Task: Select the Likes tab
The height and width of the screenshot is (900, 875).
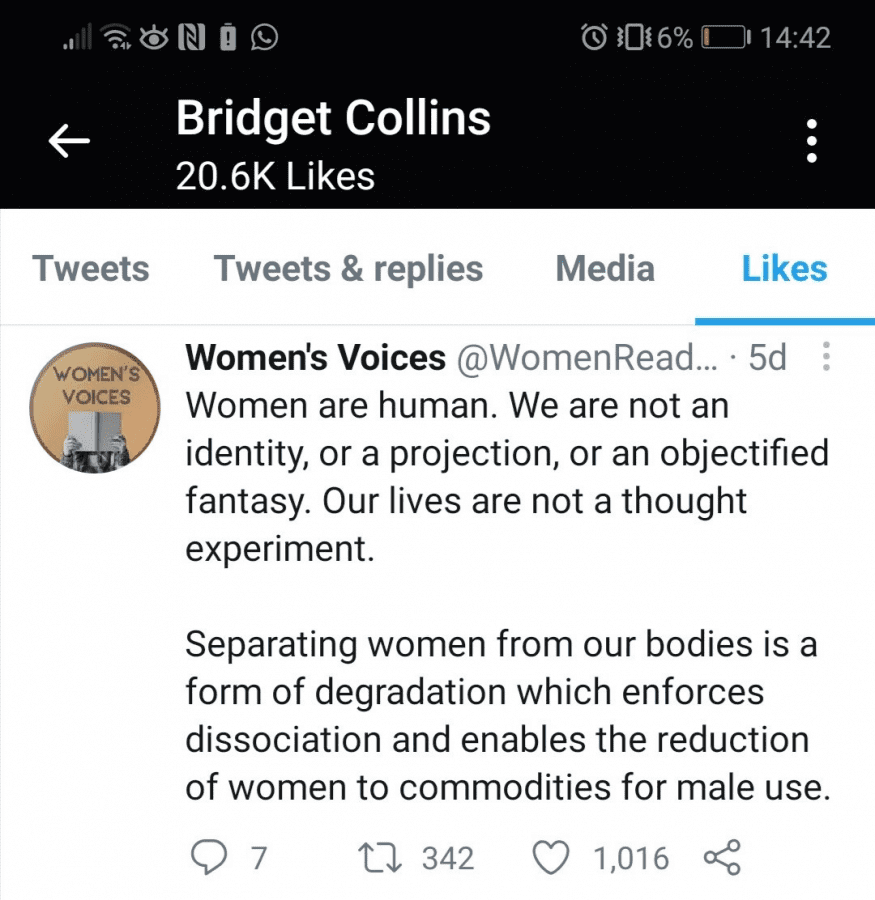Action: [784, 269]
